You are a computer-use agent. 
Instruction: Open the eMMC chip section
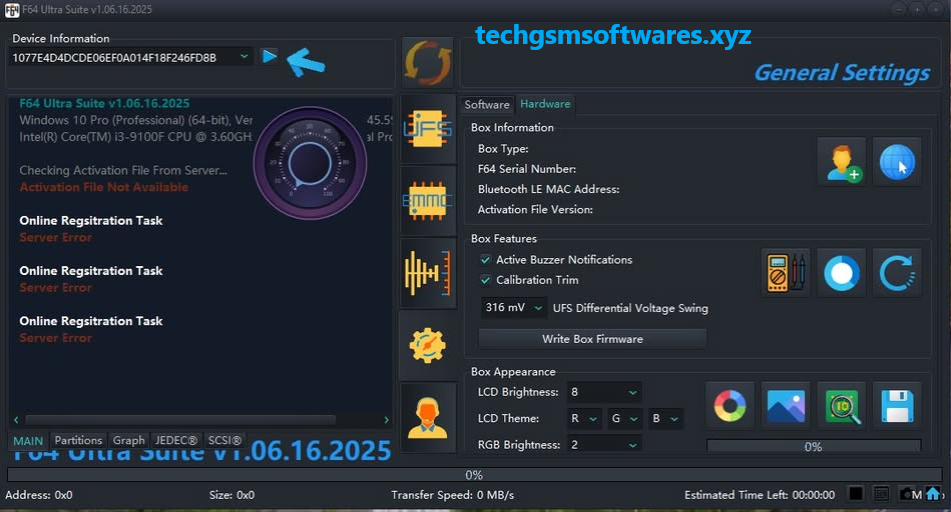428,201
